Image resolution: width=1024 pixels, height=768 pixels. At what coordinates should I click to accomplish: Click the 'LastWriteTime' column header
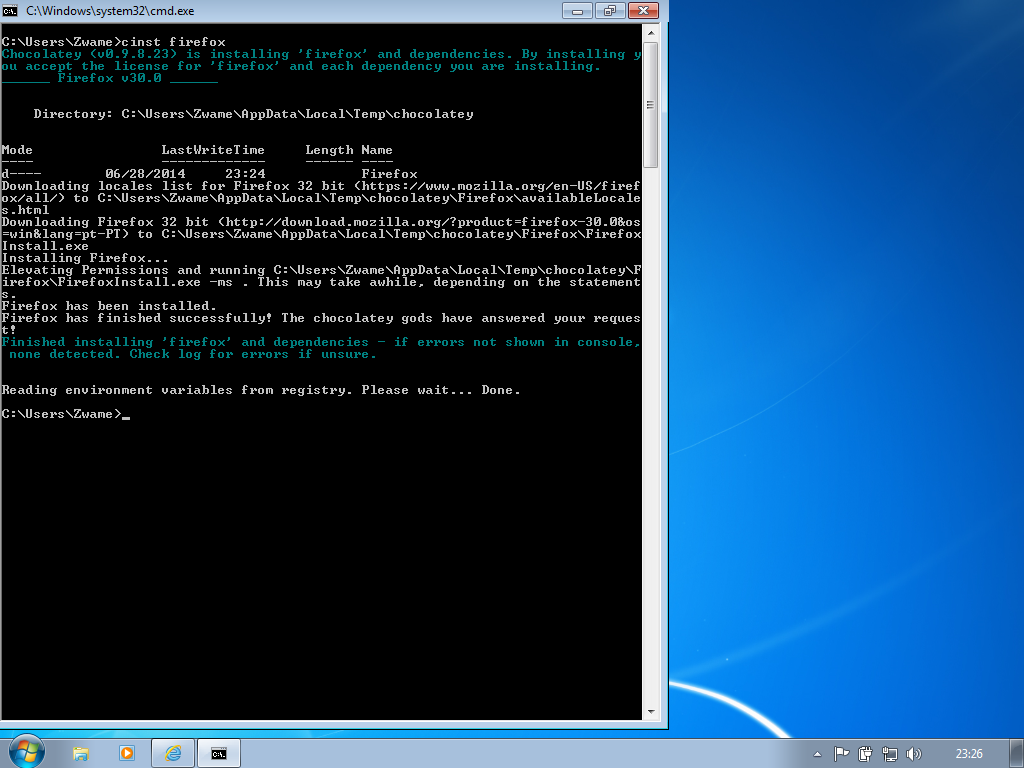(x=213, y=150)
